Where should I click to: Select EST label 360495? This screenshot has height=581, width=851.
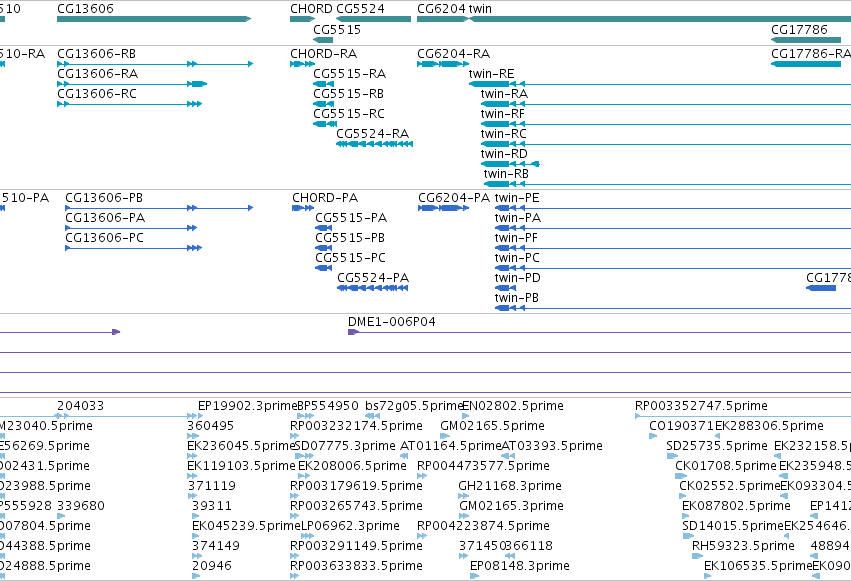(211, 426)
